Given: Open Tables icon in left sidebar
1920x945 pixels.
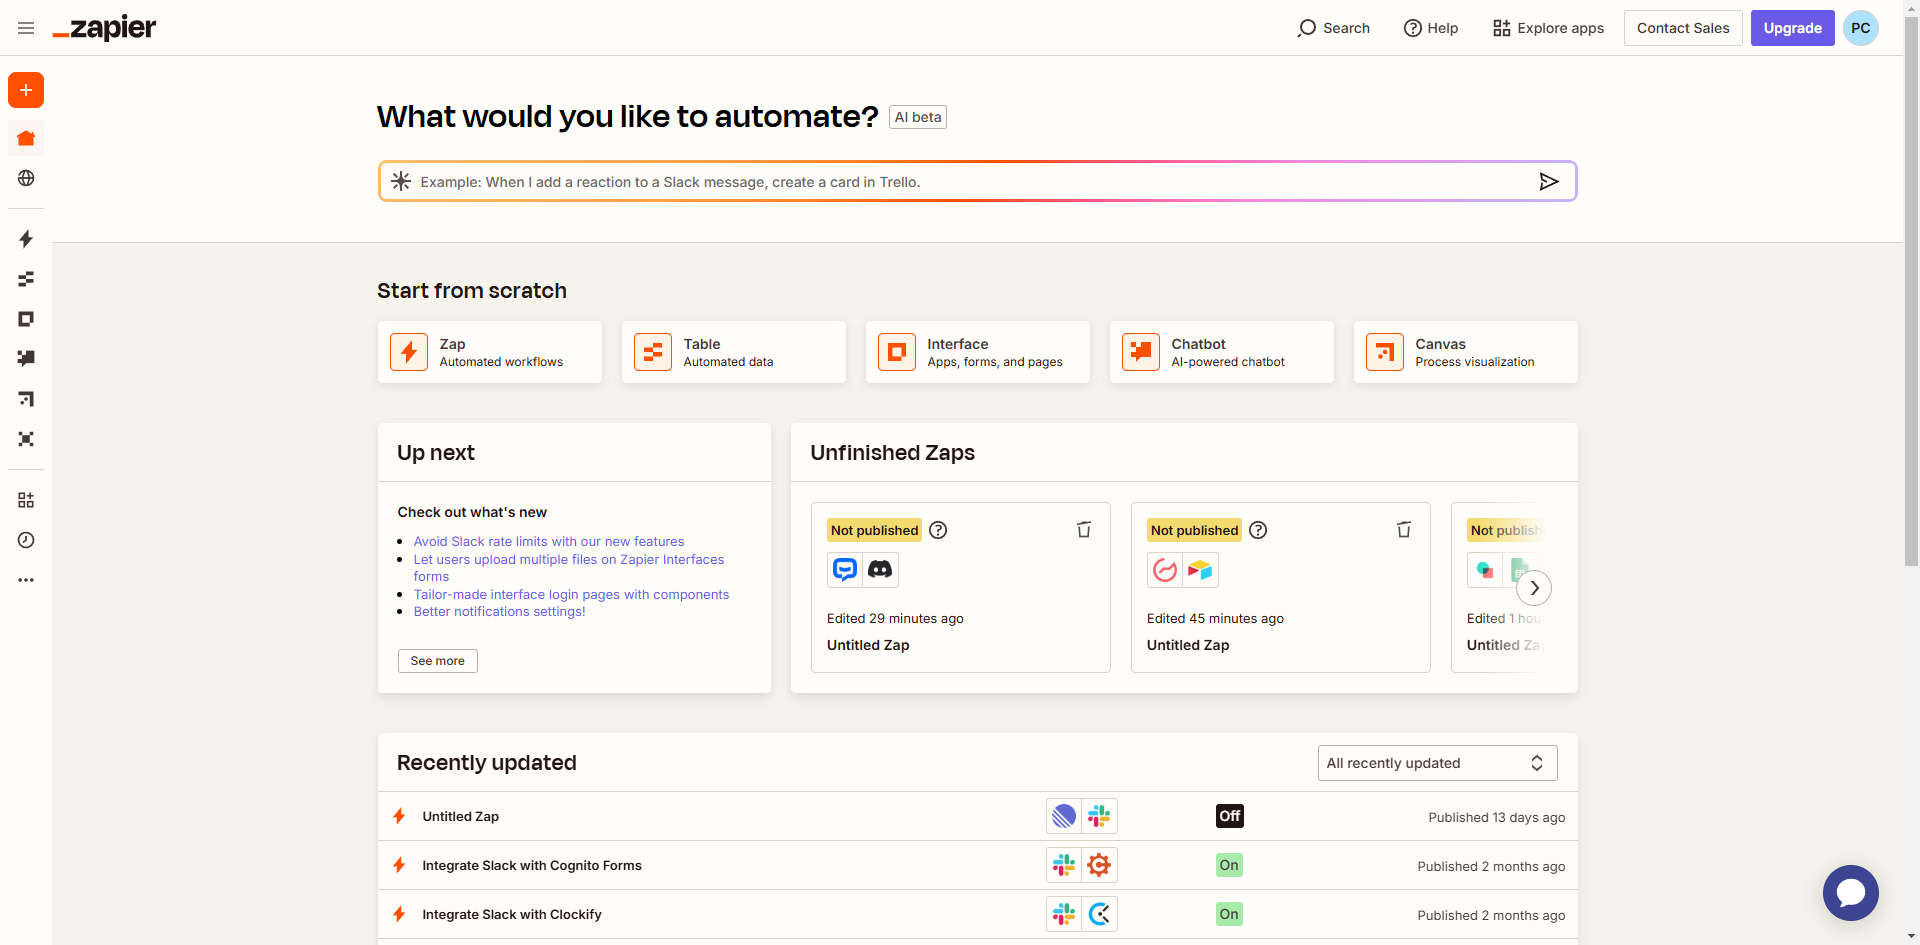Looking at the screenshot, I should click(x=26, y=279).
